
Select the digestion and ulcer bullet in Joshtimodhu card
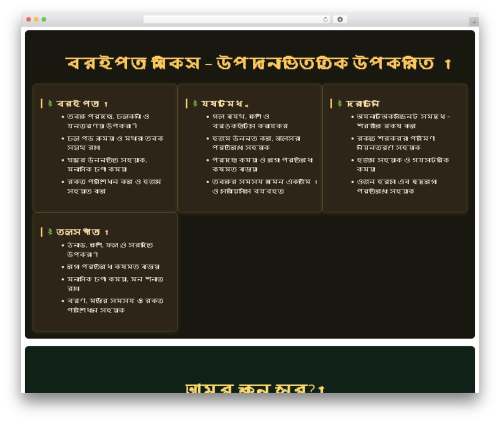[x=256, y=143]
